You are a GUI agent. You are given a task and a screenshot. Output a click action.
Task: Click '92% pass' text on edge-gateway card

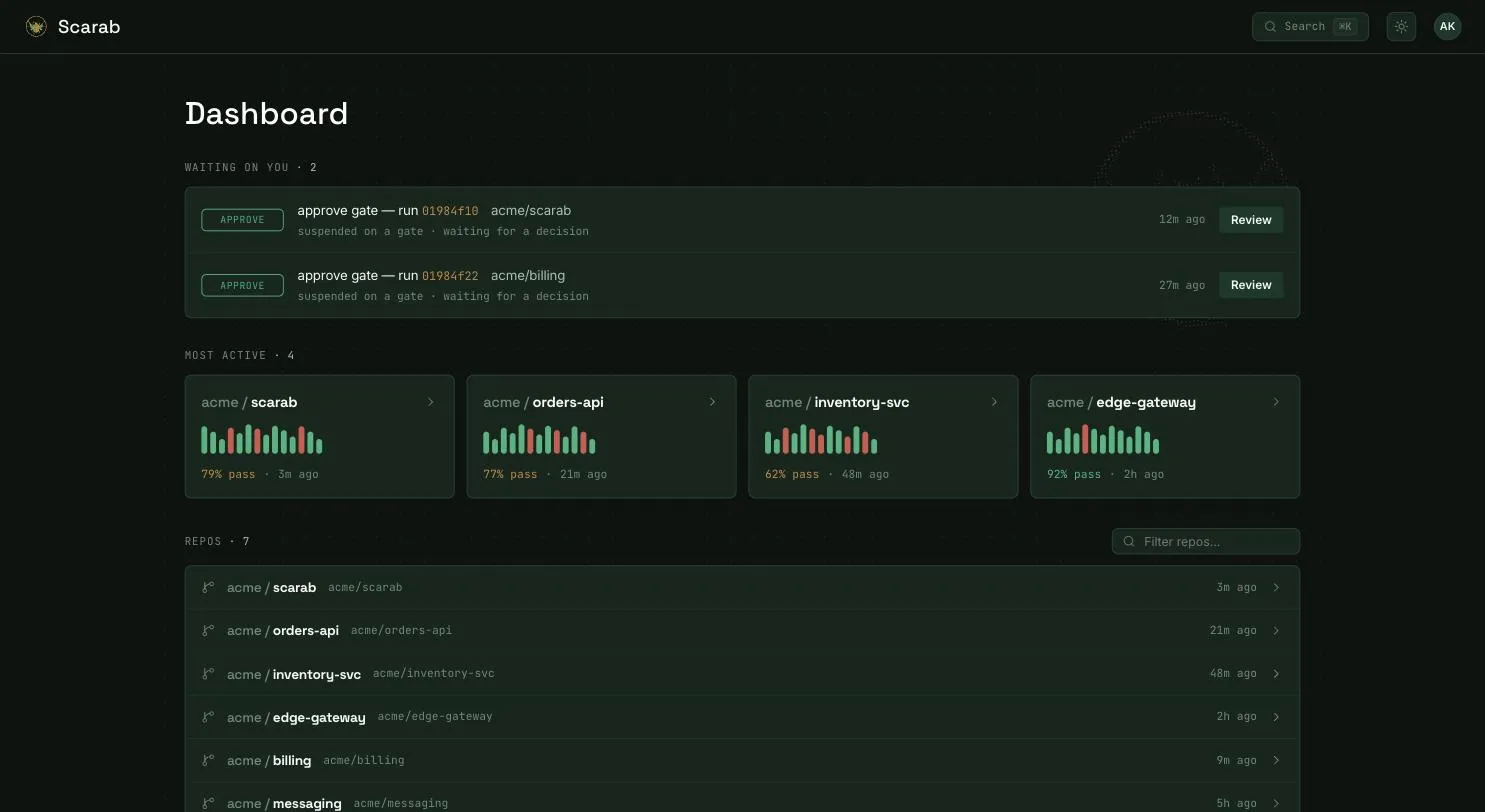(x=1074, y=474)
